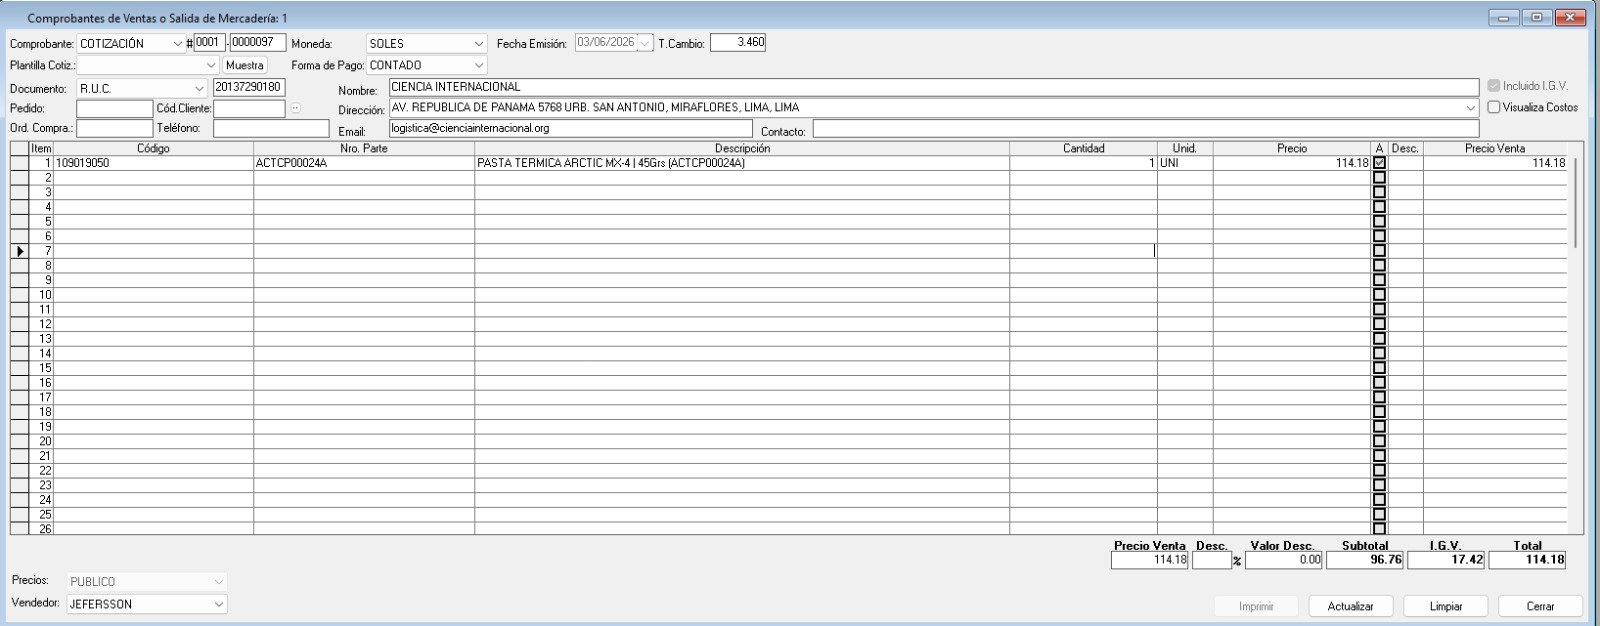Click the Ord. Compra input field
The image size is (1600, 626).
(114, 128)
